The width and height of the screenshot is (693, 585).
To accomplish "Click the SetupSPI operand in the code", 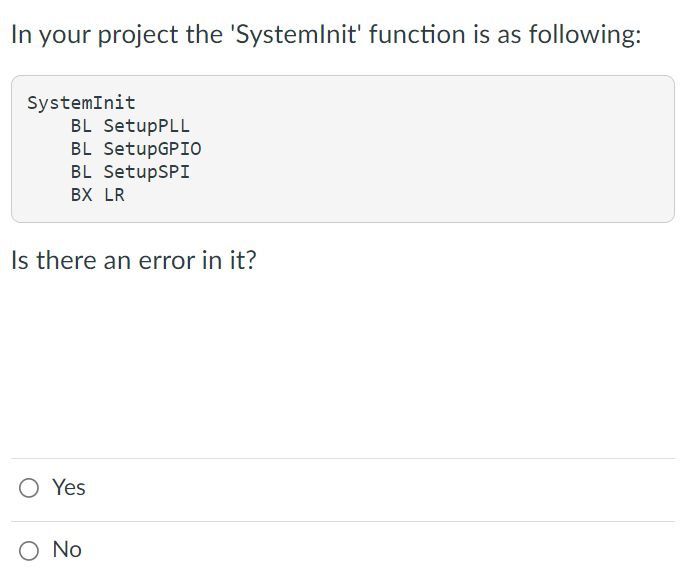I will click(x=147, y=172).
